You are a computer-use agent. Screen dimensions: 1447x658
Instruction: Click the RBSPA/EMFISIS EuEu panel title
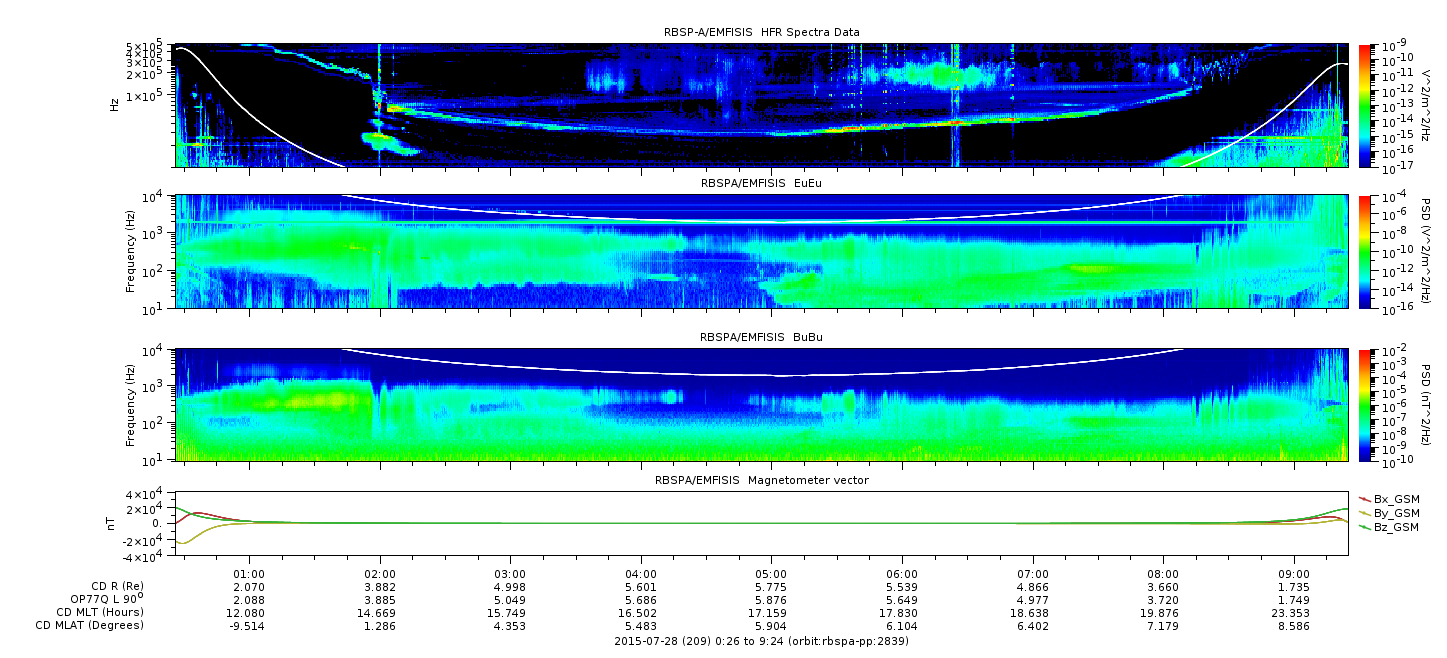point(761,185)
